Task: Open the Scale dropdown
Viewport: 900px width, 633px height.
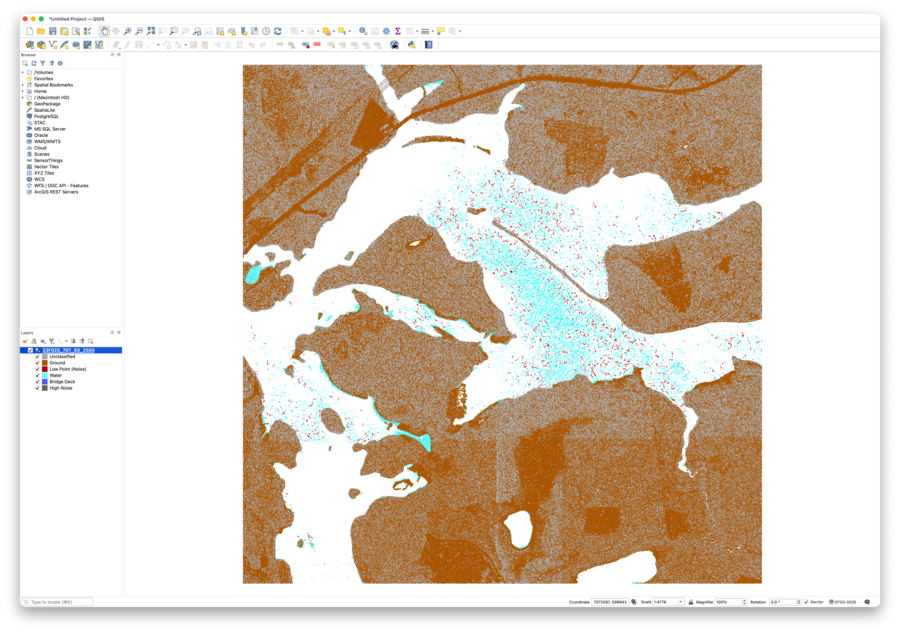Action: [680, 602]
